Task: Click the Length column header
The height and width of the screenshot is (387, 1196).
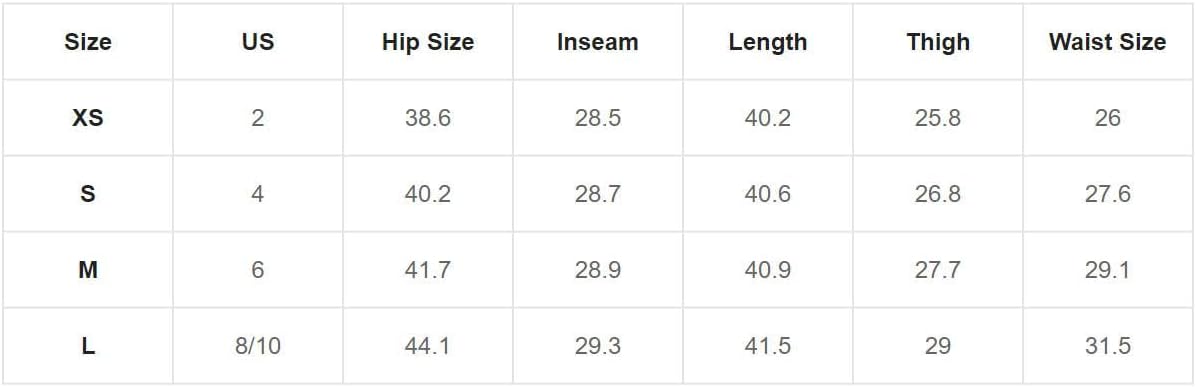Action: pyautogui.click(x=767, y=41)
